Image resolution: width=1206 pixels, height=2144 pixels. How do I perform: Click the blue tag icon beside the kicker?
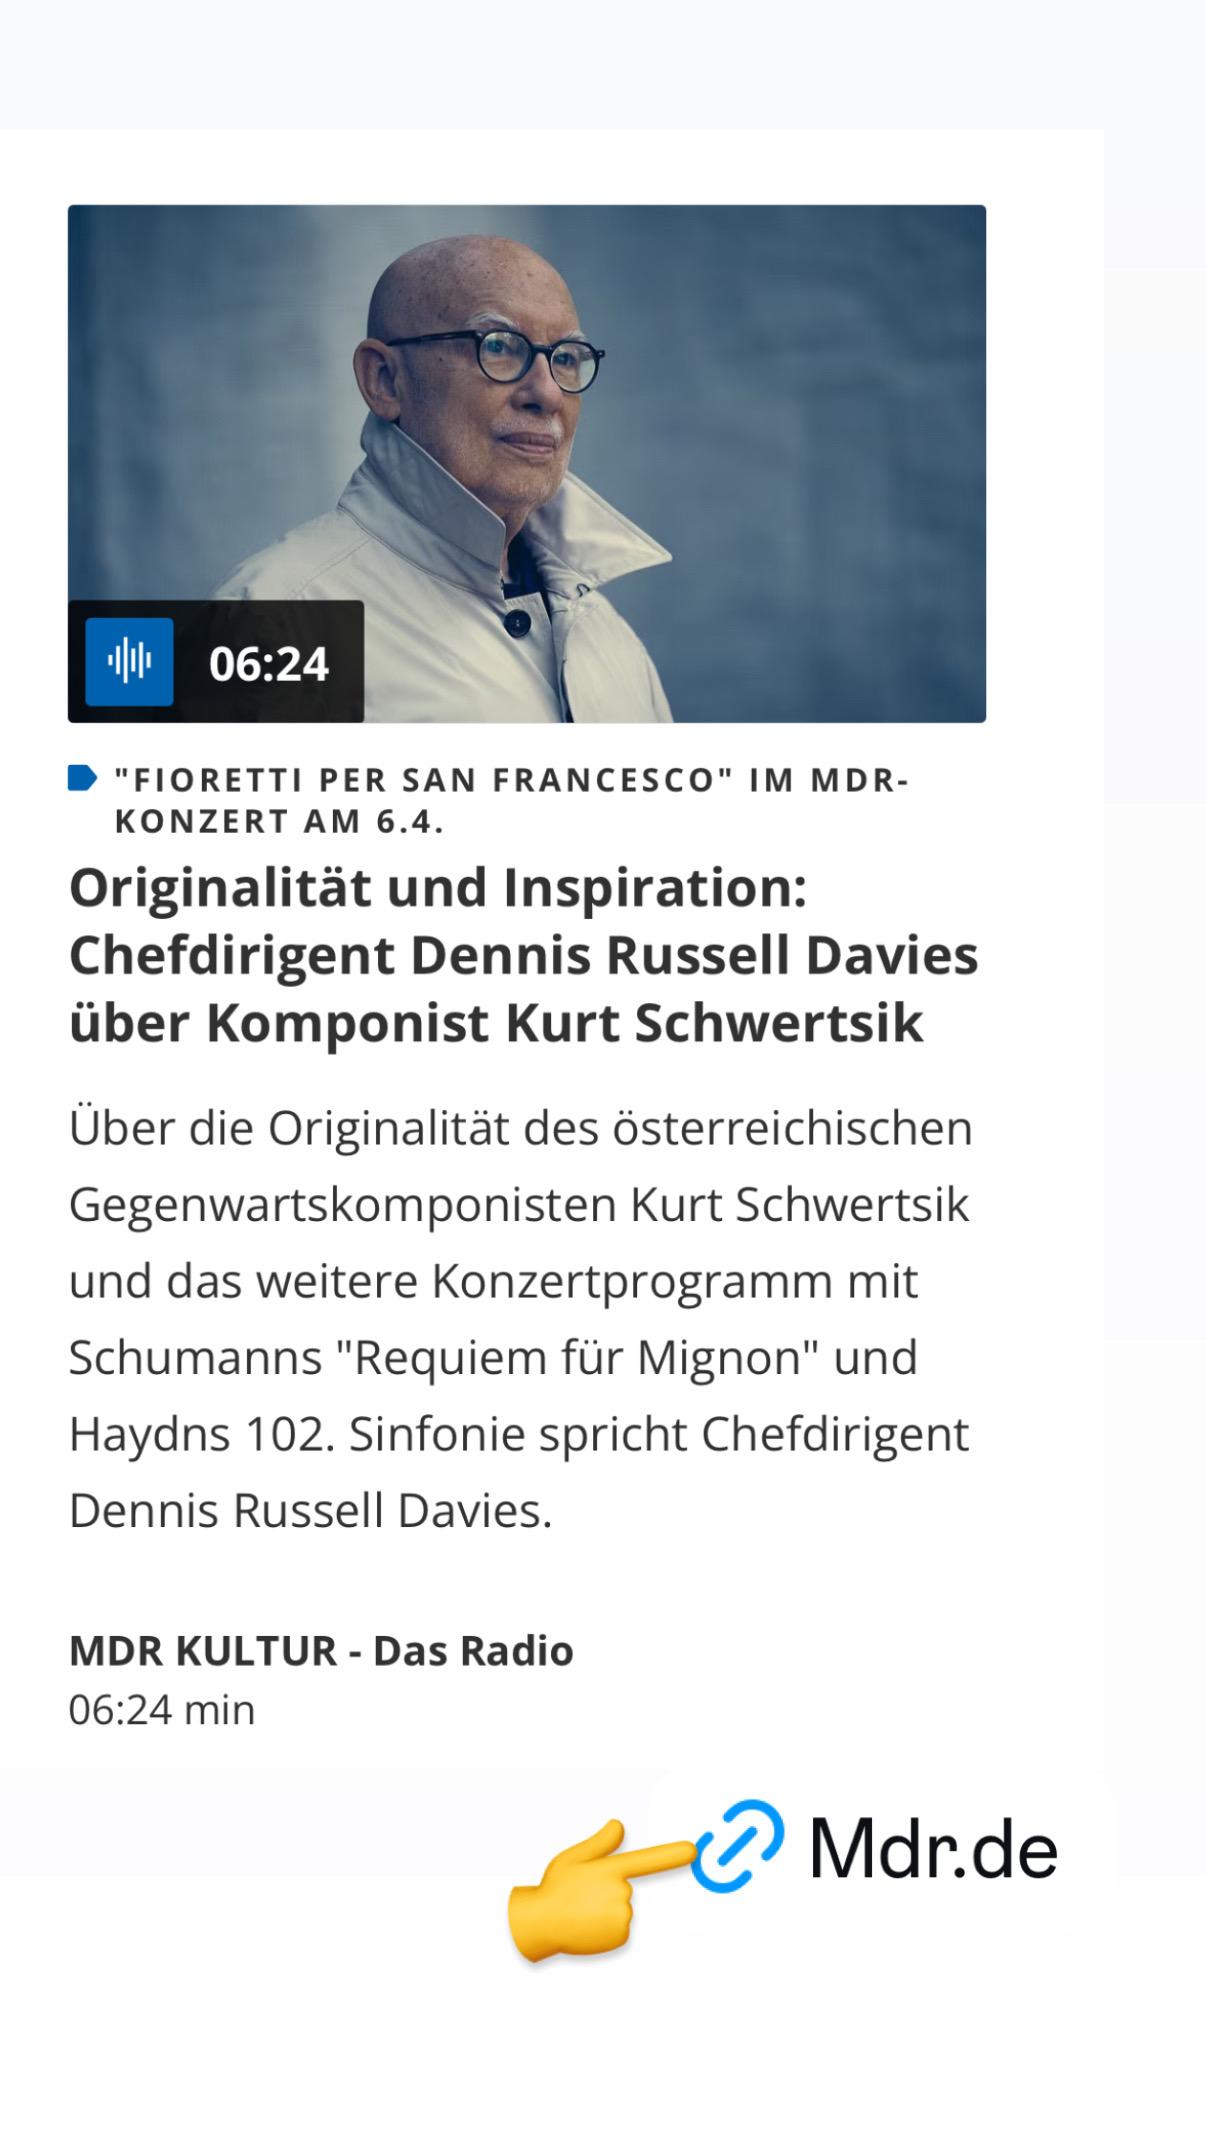82,778
